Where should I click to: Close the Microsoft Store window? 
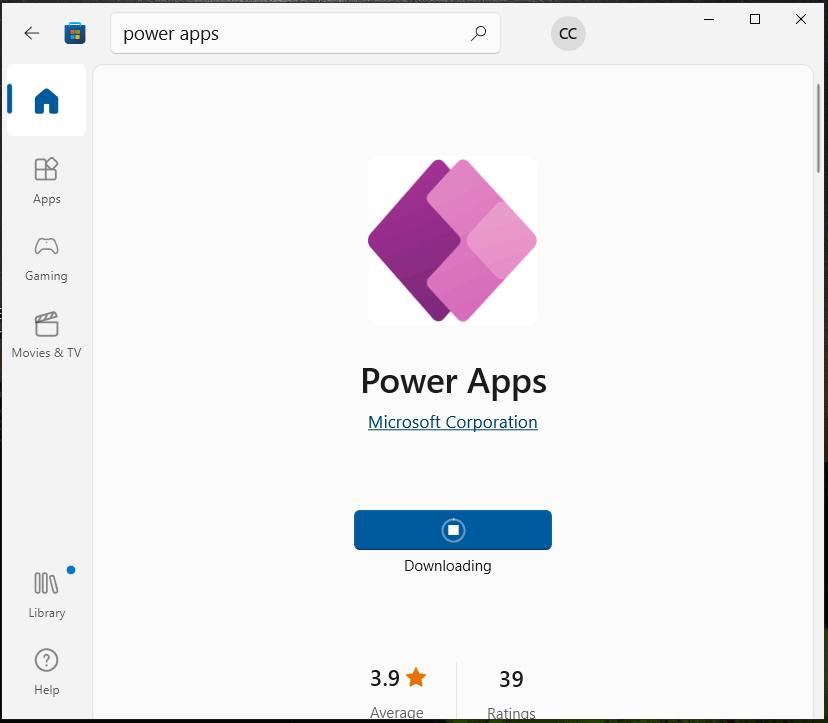tap(801, 20)
